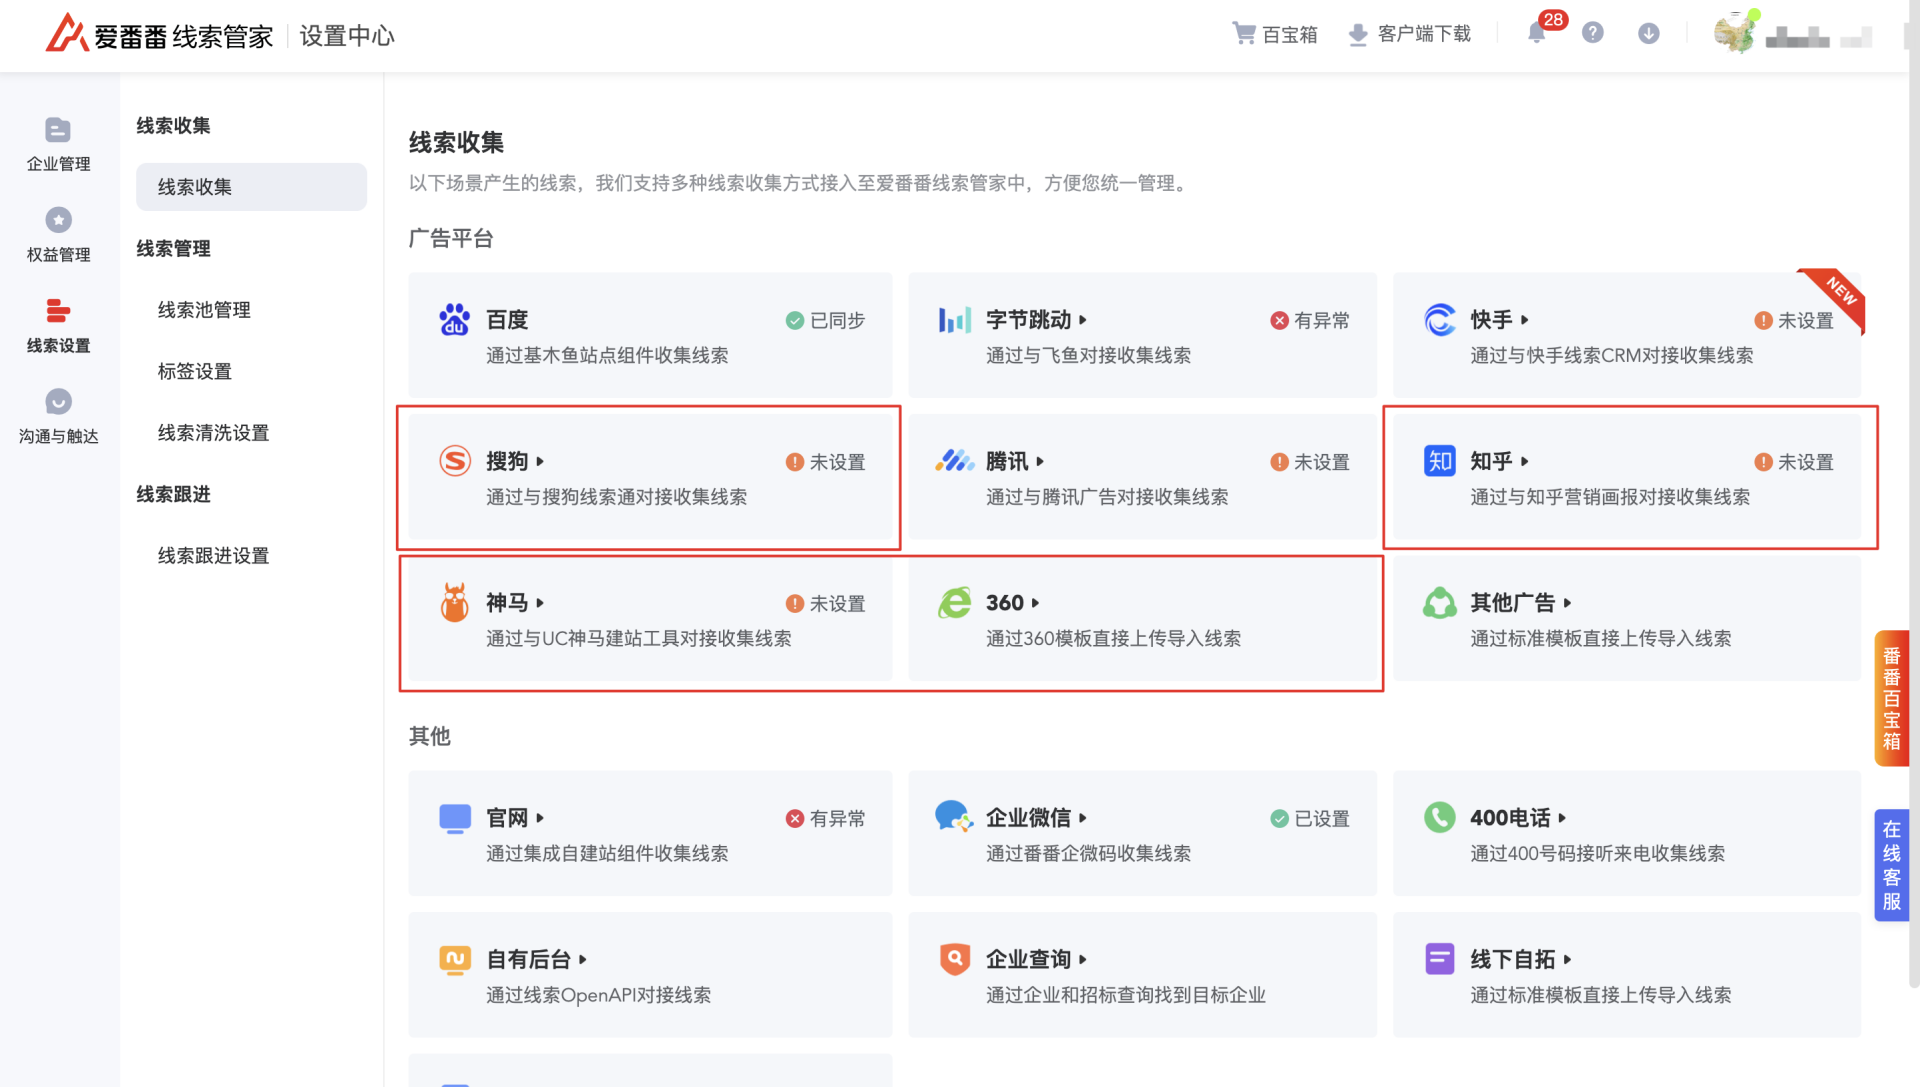Click the 400电话 phone icon

coord(1439,818)
